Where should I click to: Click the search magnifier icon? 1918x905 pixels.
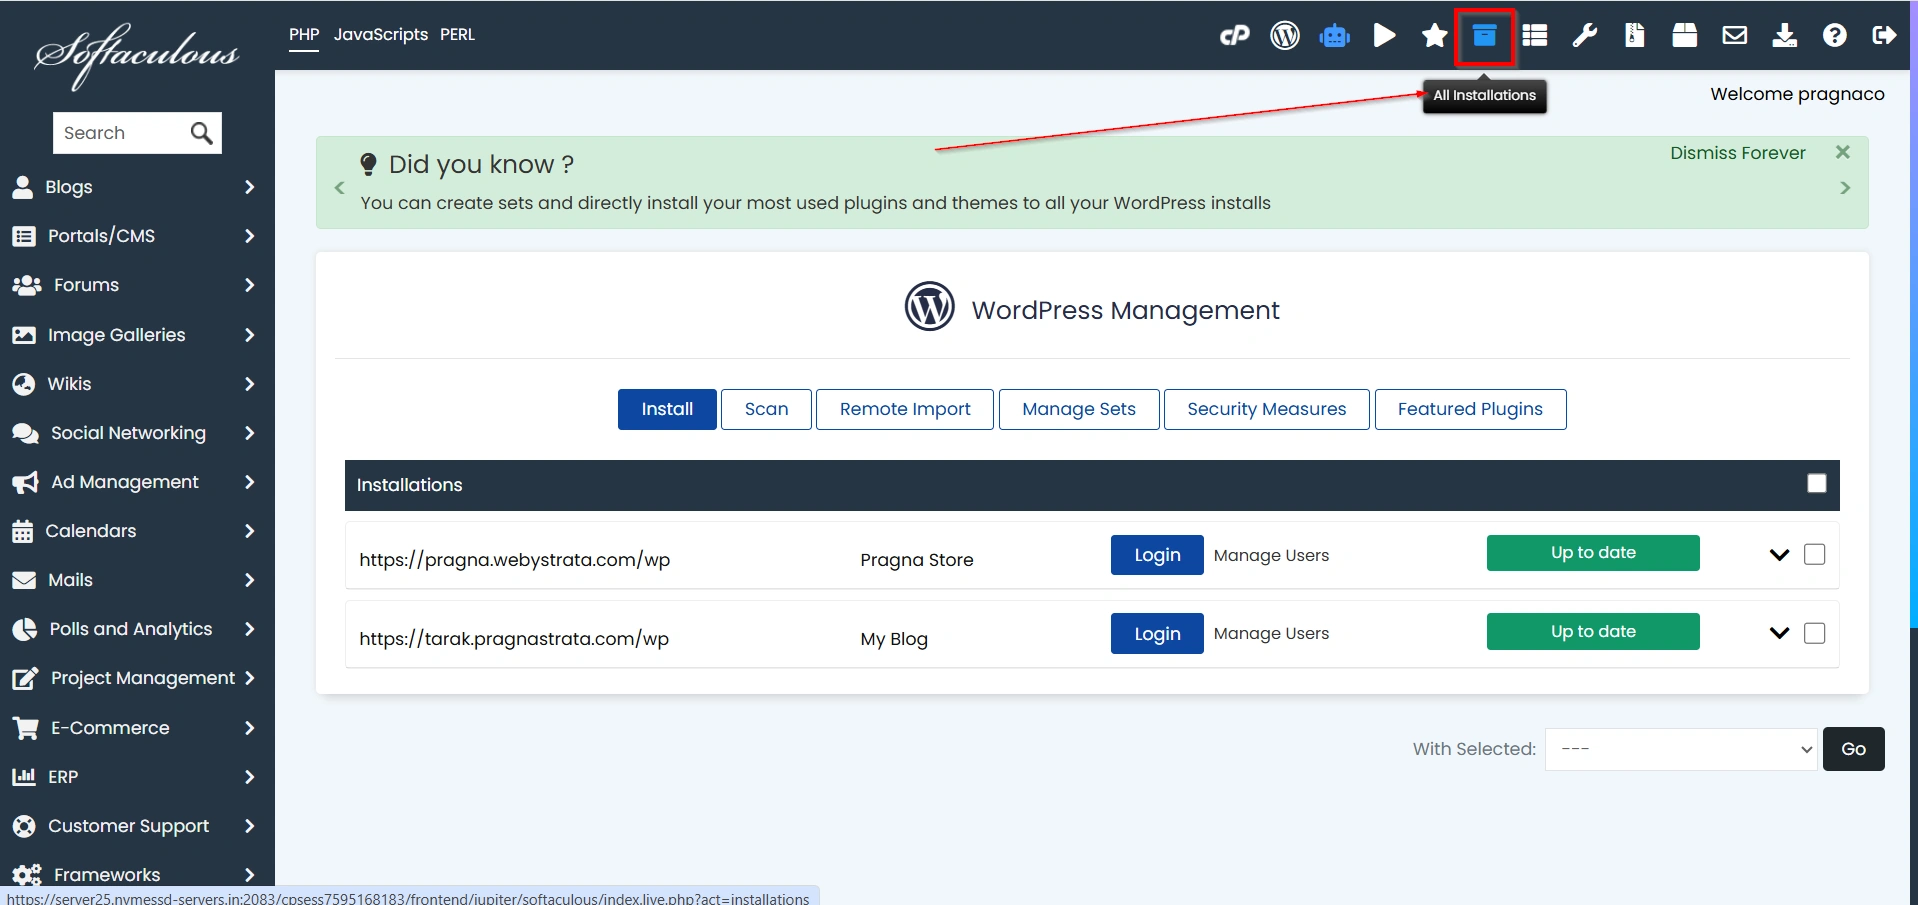point(201,133)
